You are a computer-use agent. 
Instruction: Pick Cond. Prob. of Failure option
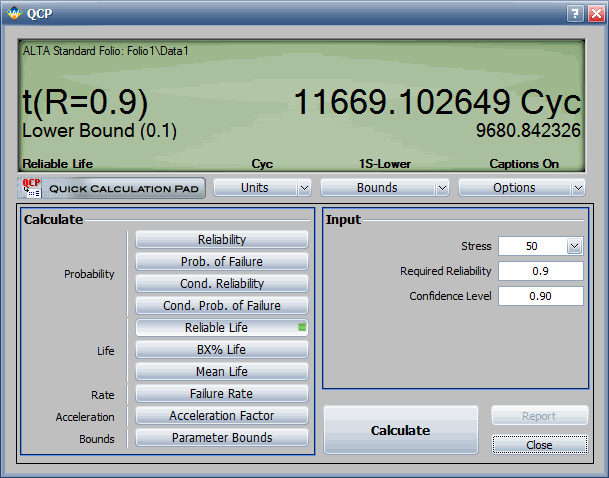pos(221,306)
